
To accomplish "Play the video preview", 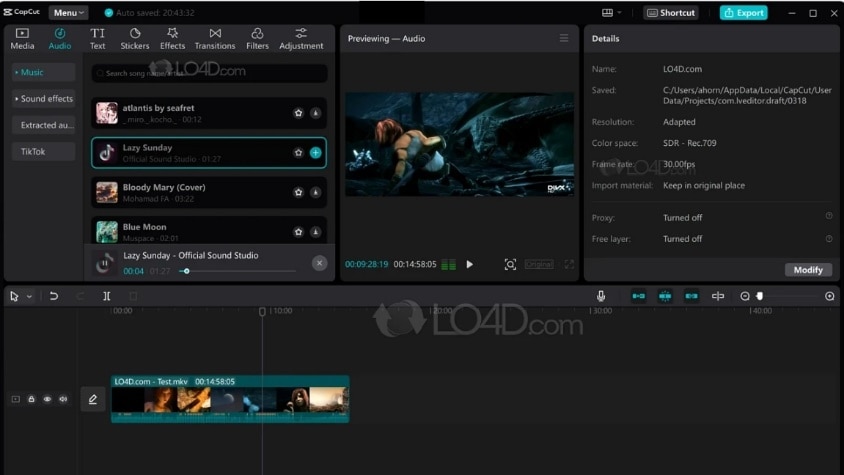I will click(469, 264).
